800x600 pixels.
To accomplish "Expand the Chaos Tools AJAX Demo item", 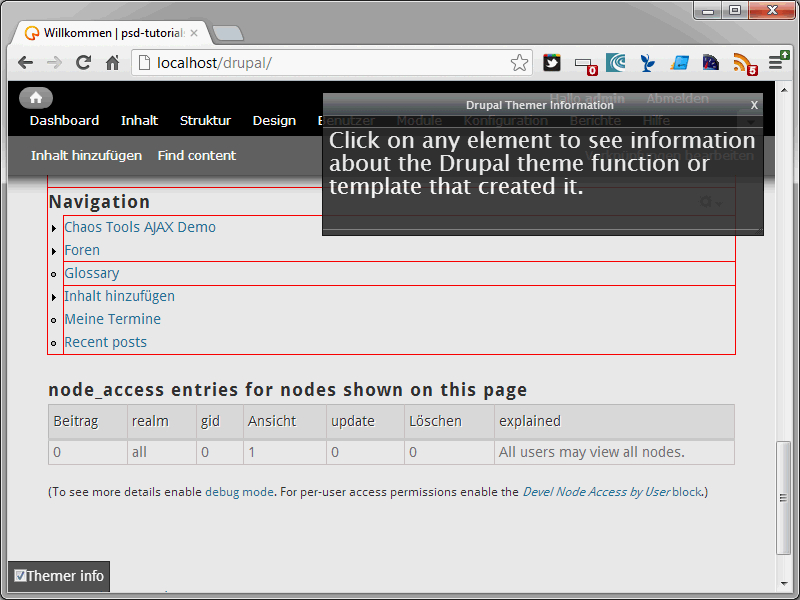I will [54, 228].
